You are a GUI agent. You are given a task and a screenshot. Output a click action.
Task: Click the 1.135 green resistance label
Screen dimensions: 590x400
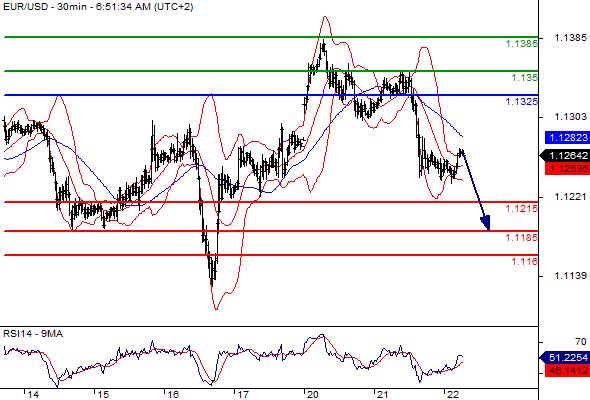click(525, 78)
